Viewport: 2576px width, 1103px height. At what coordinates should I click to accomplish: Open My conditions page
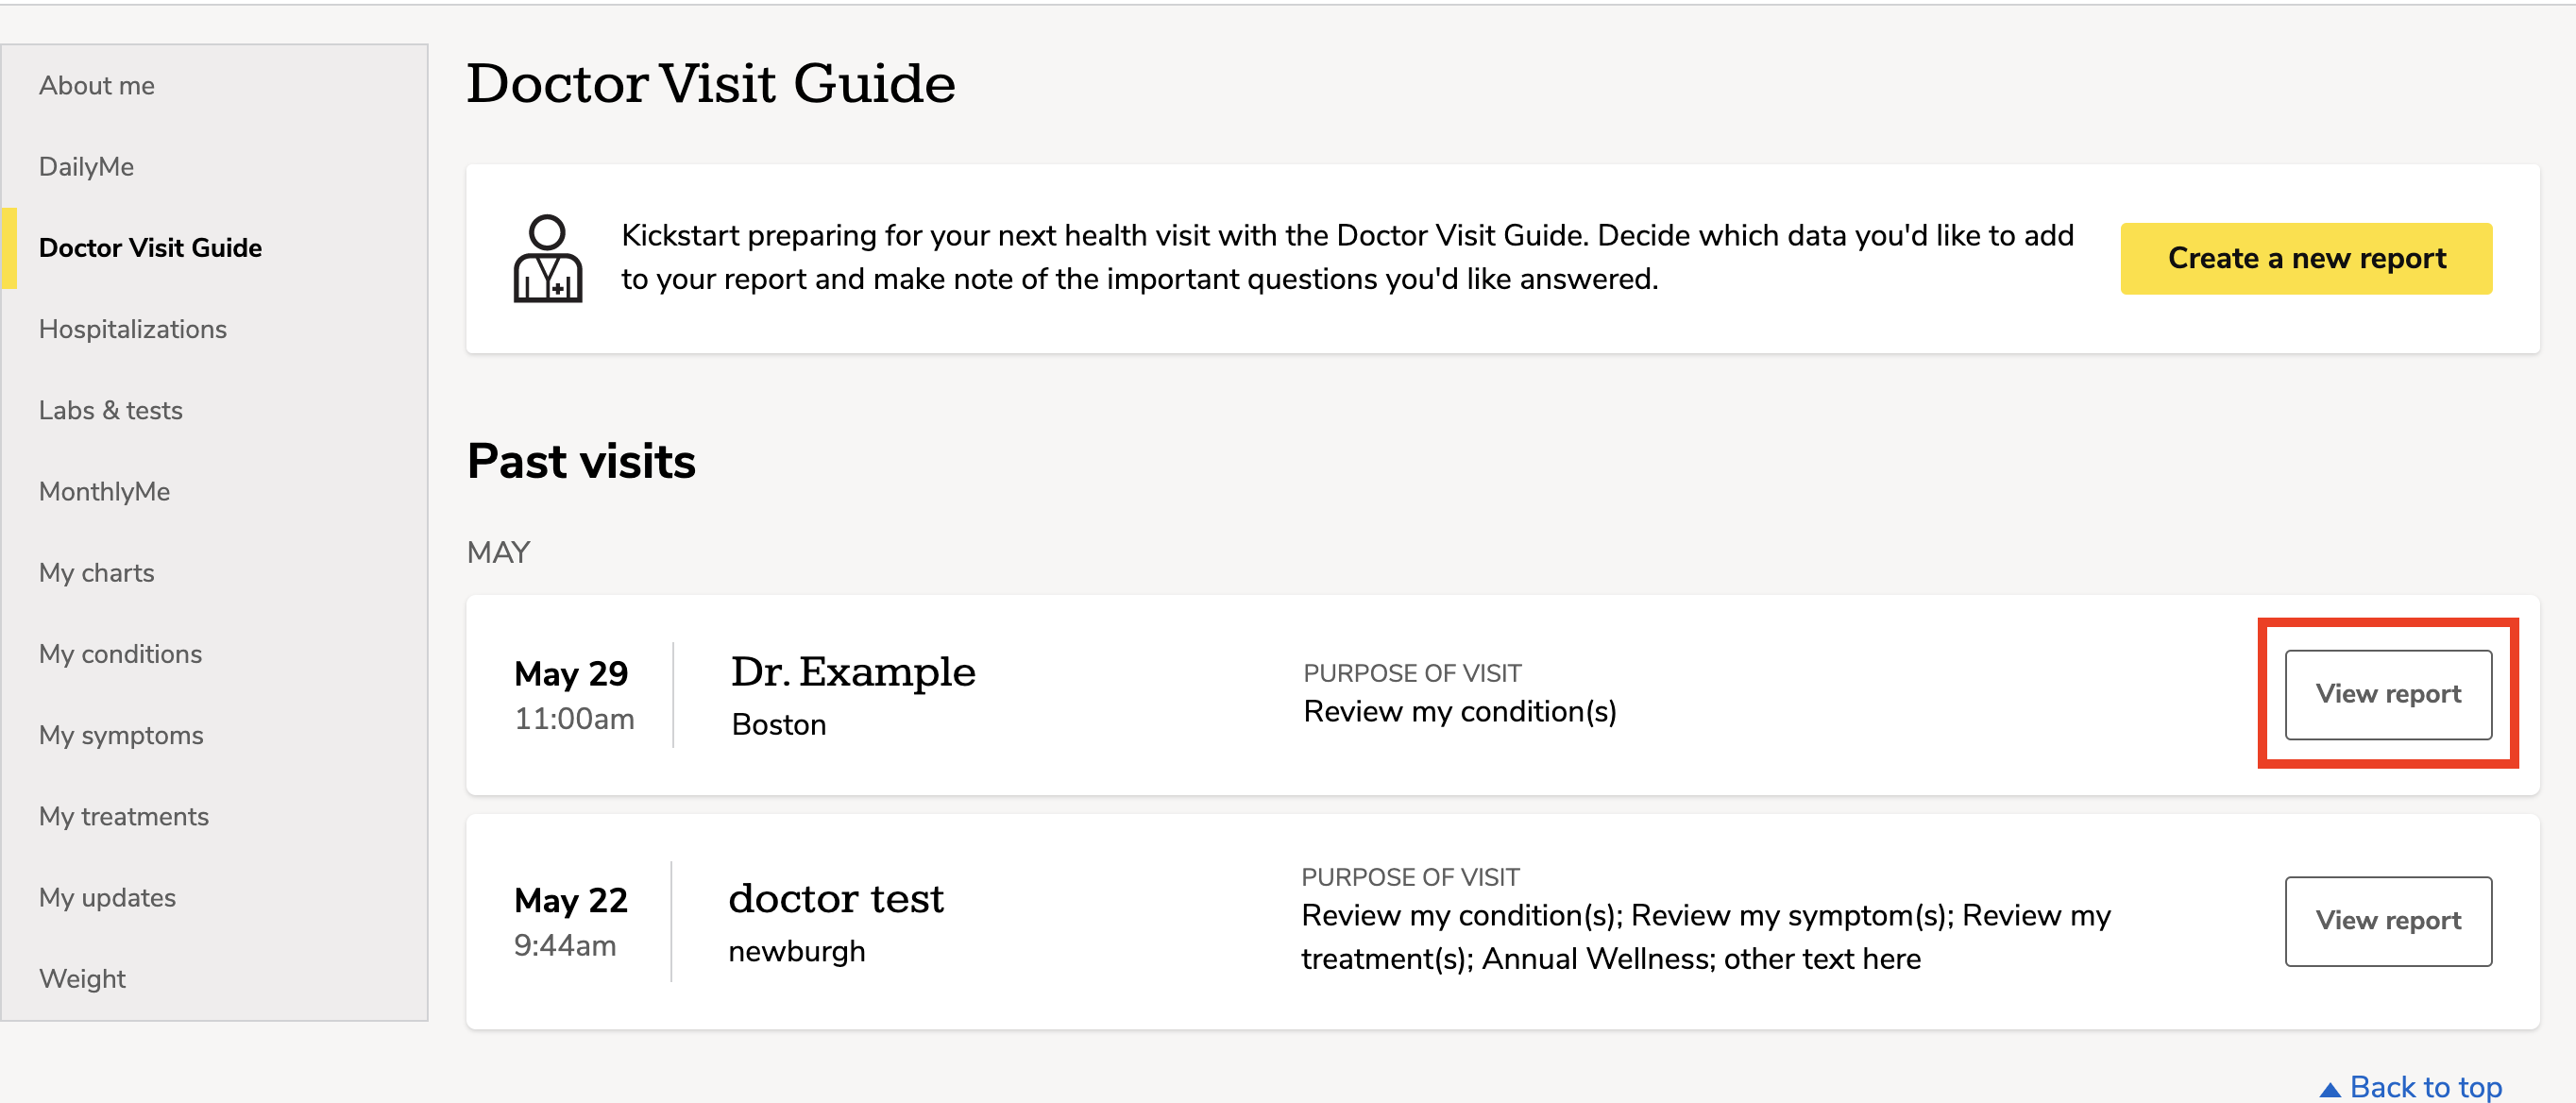[x=120, y=653]
